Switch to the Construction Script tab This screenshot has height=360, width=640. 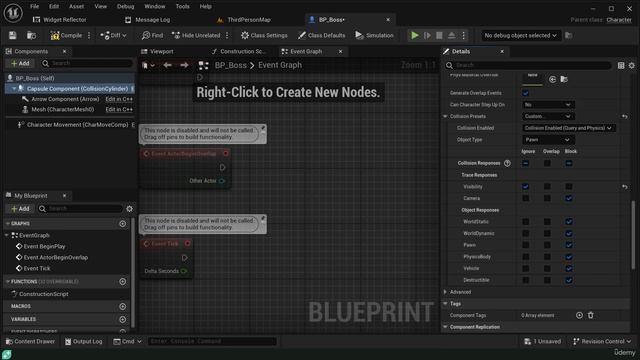239,51
